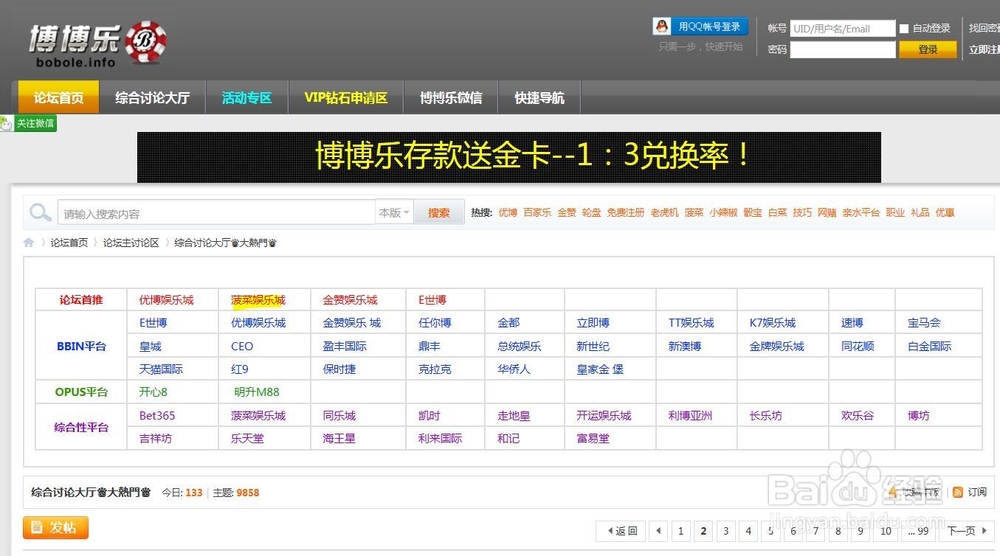Screen dimensions: 1000x556
Task: Click the 发帖 new post button
Action: 55,527
